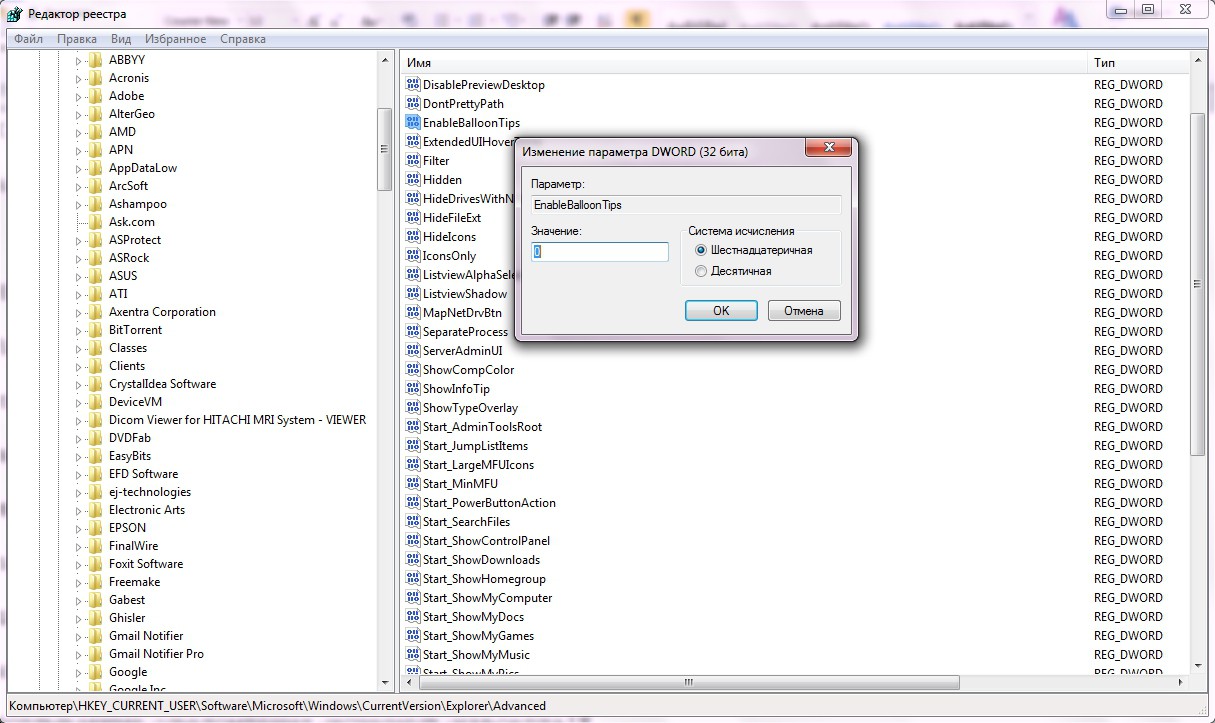Expand the ASUS tree node
Image resolution: width=1215 pixels, height=723 pixels.
(79, 276)
